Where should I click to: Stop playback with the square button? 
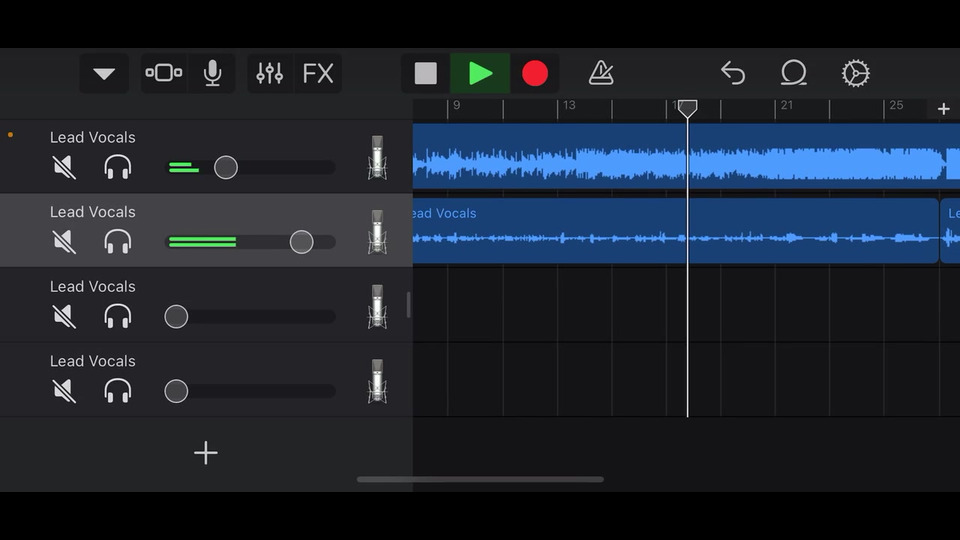pos(426,73)
